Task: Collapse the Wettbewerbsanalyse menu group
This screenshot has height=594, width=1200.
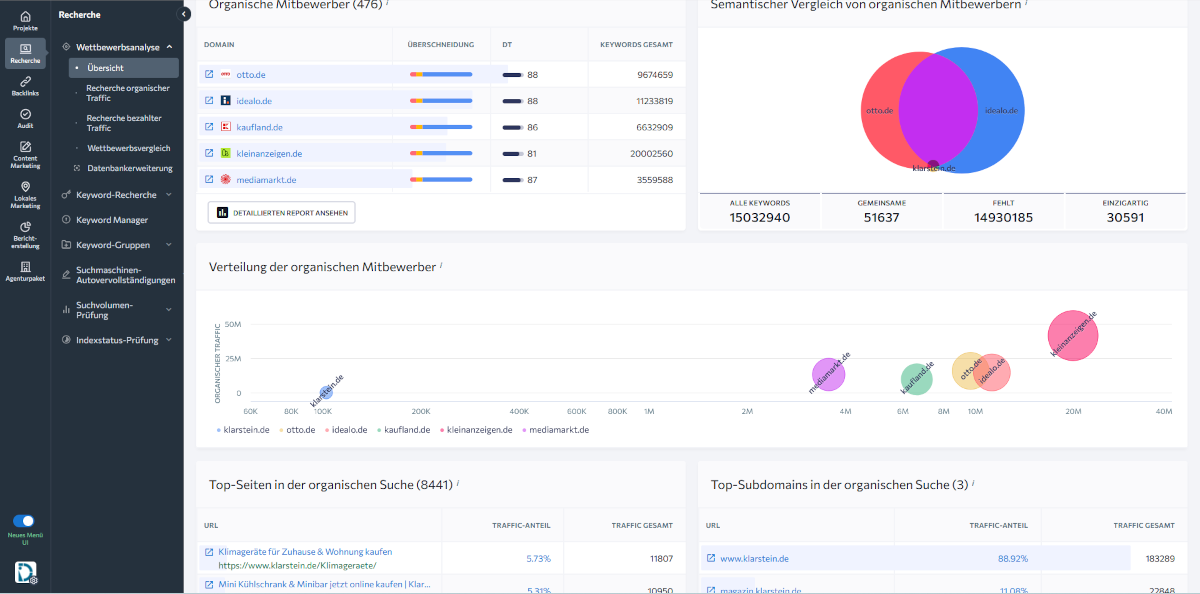Action: click(x=170, y=47)
